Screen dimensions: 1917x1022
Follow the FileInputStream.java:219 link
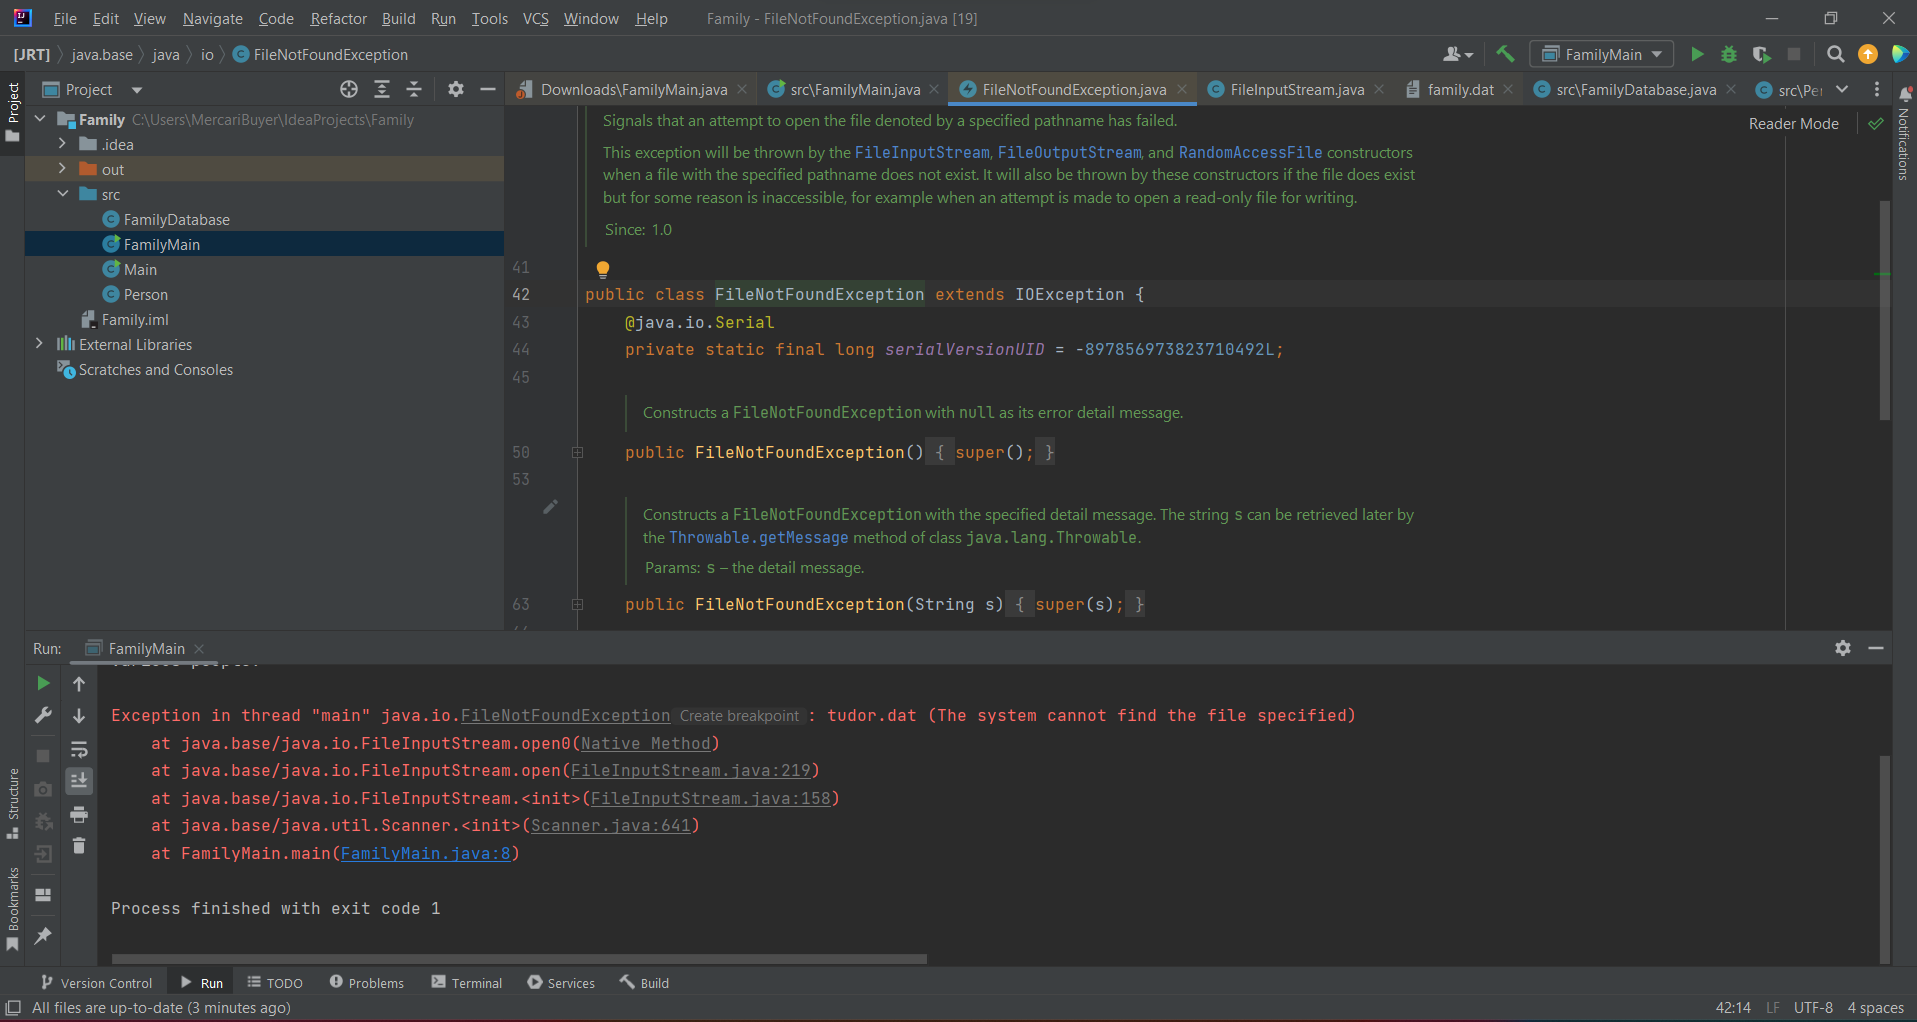click(x=693, y=770)
